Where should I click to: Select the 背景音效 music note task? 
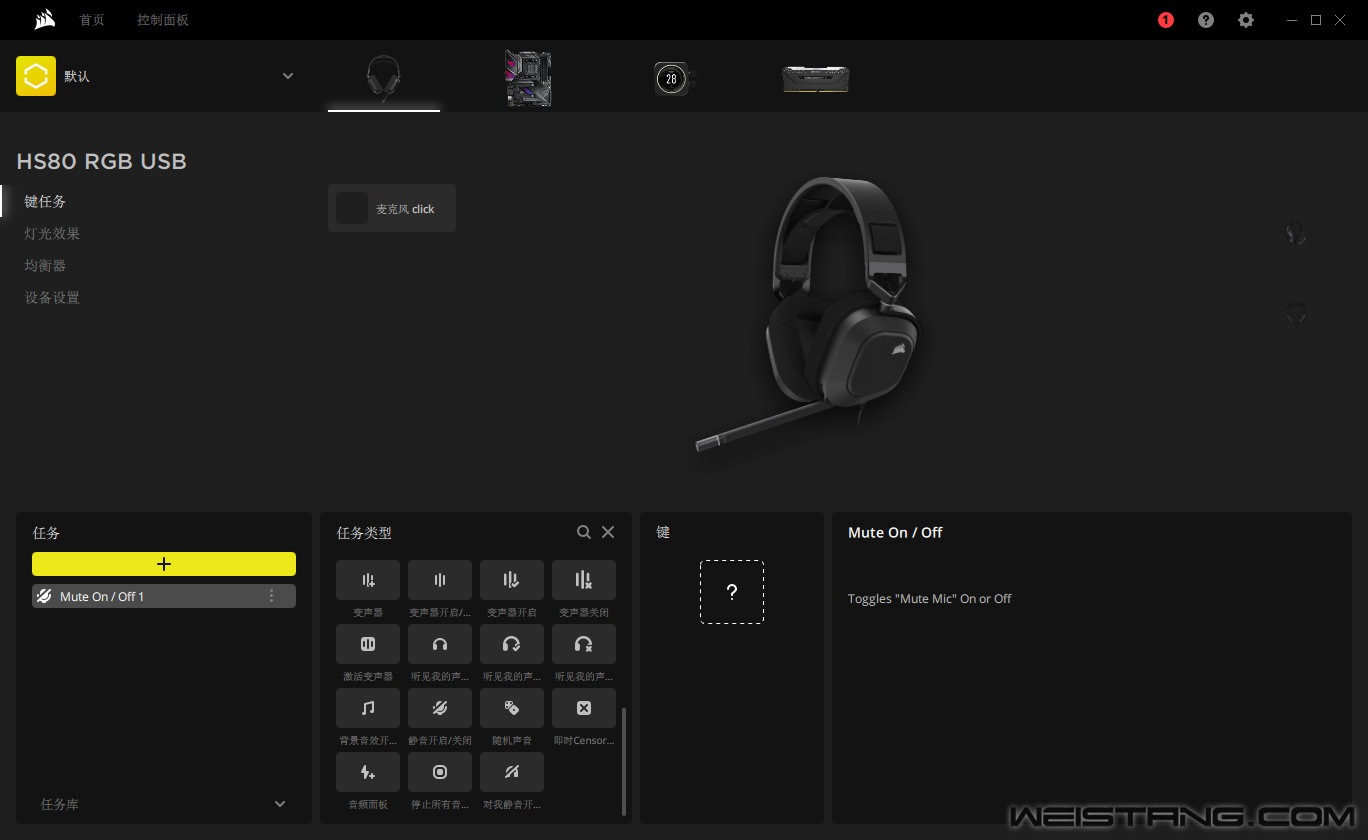point(368,708)
